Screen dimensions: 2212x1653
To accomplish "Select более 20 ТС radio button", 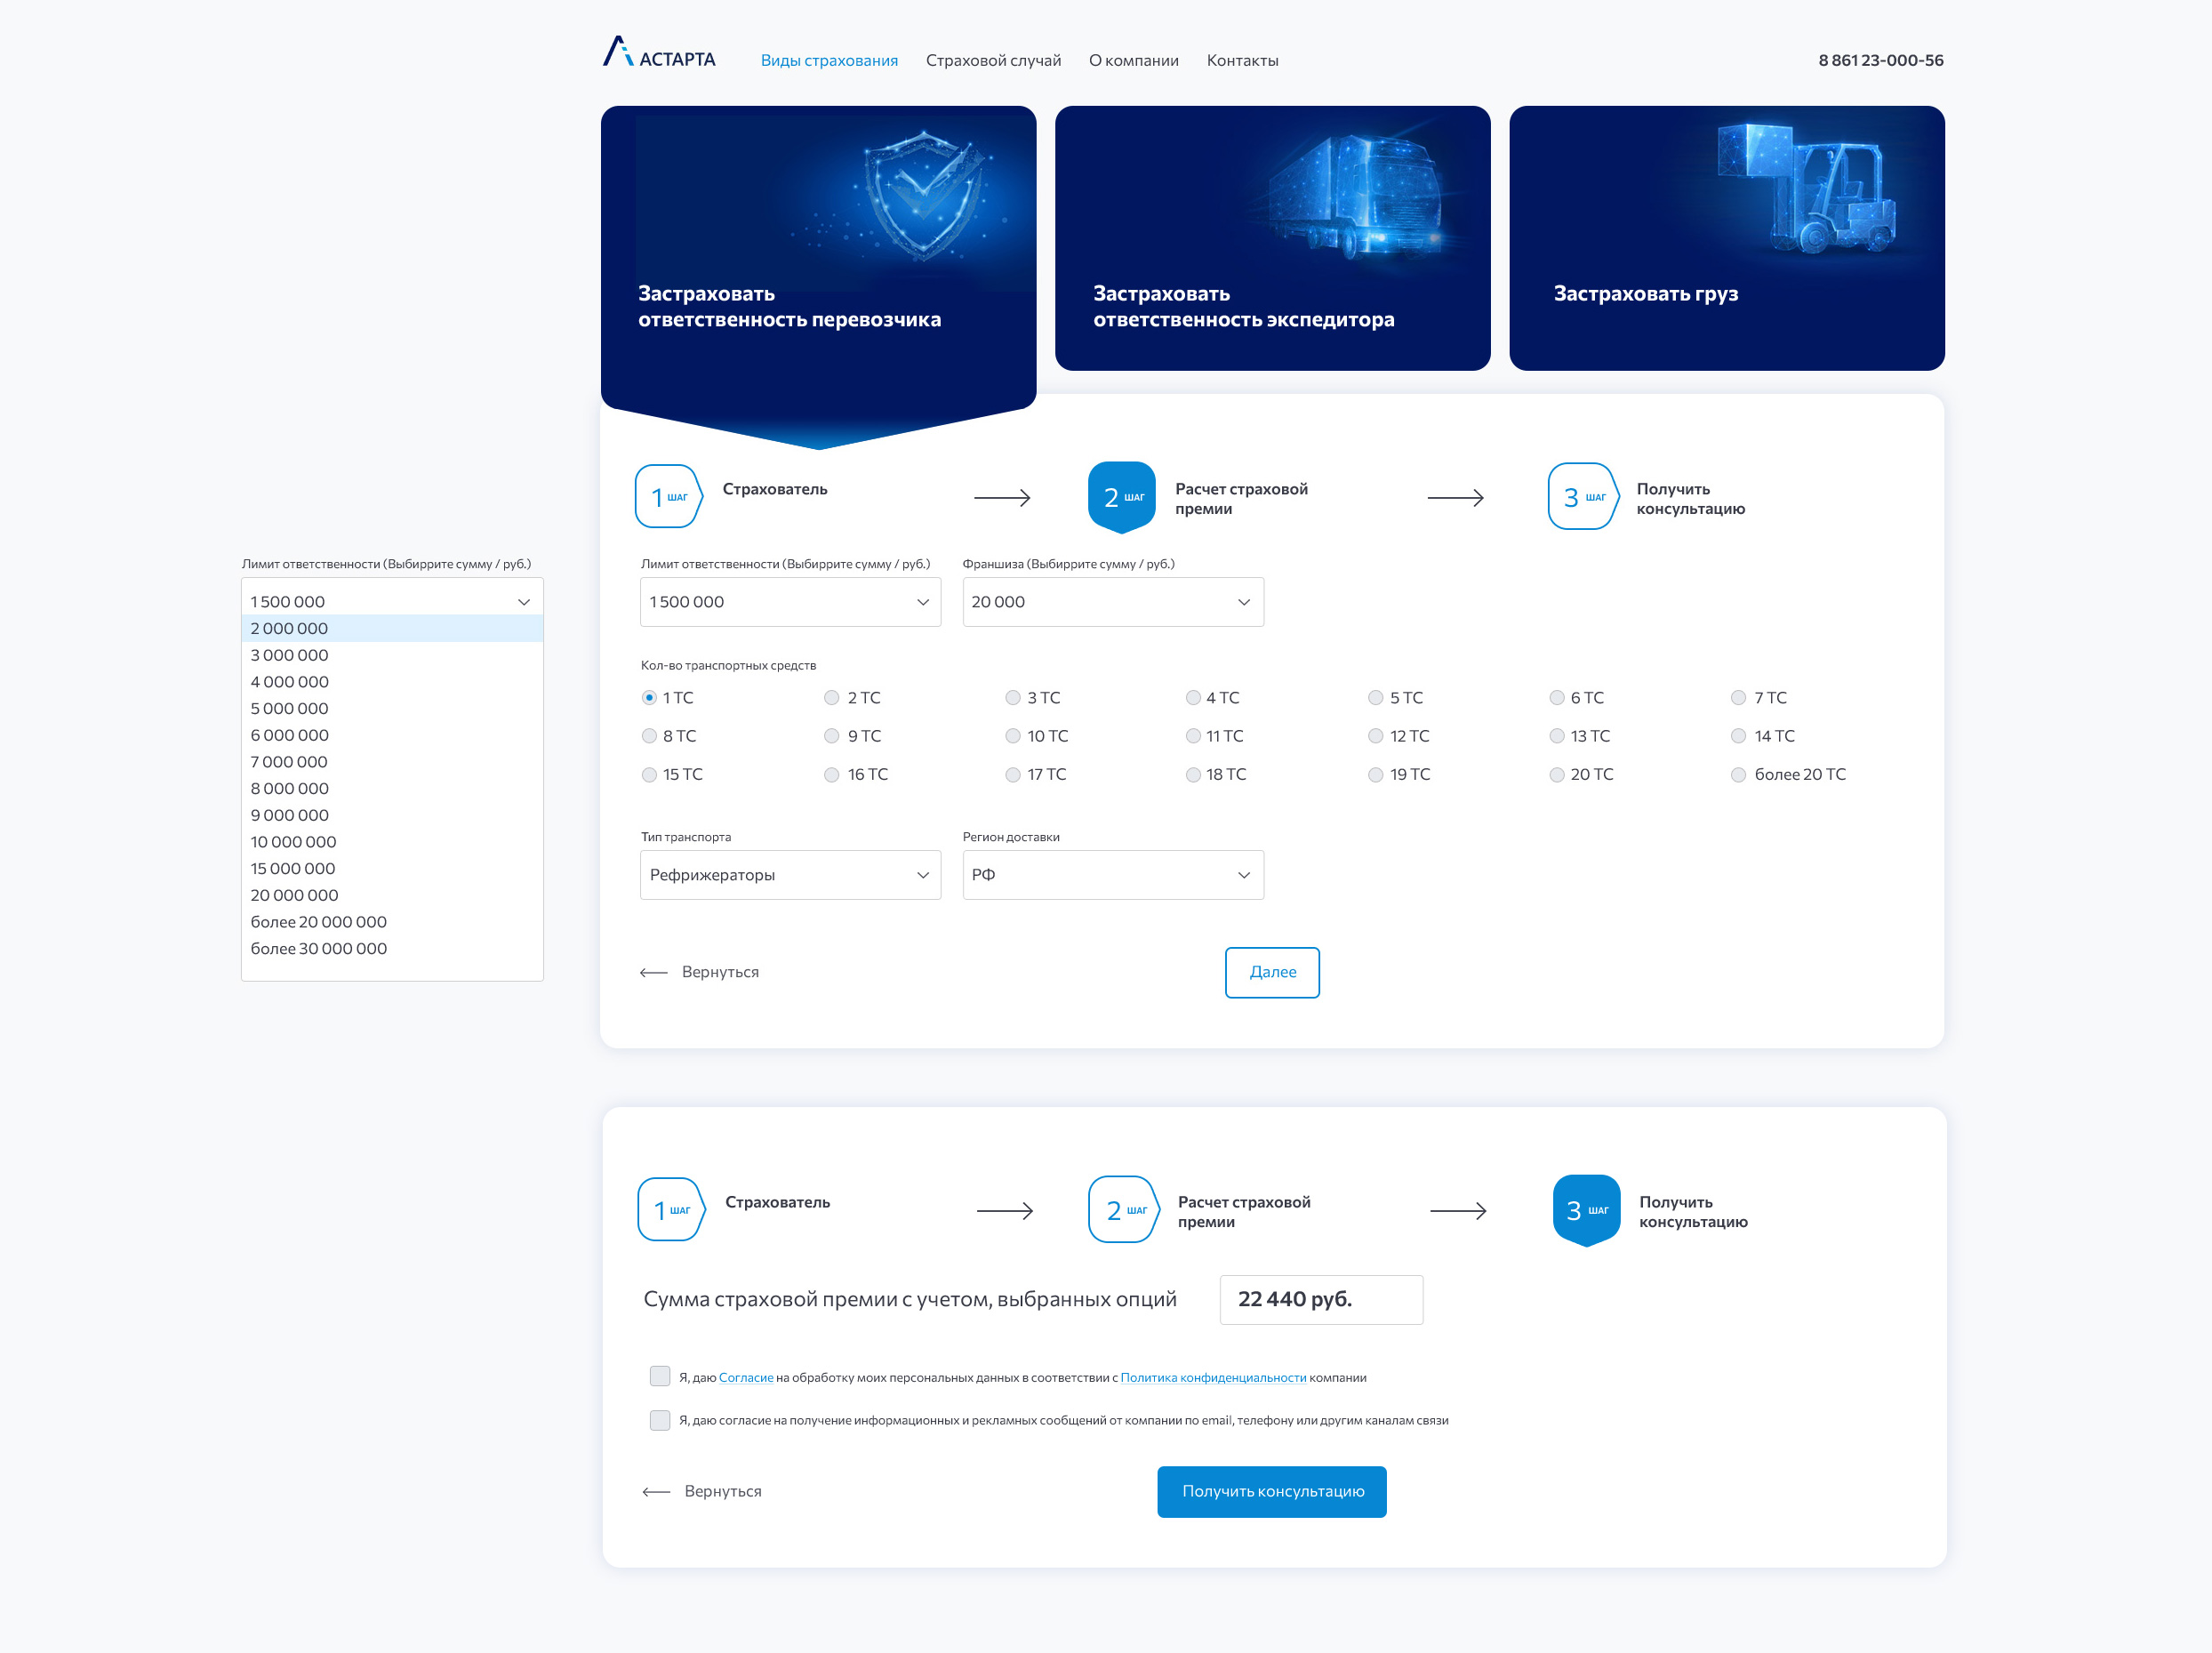I will 1738,774.
